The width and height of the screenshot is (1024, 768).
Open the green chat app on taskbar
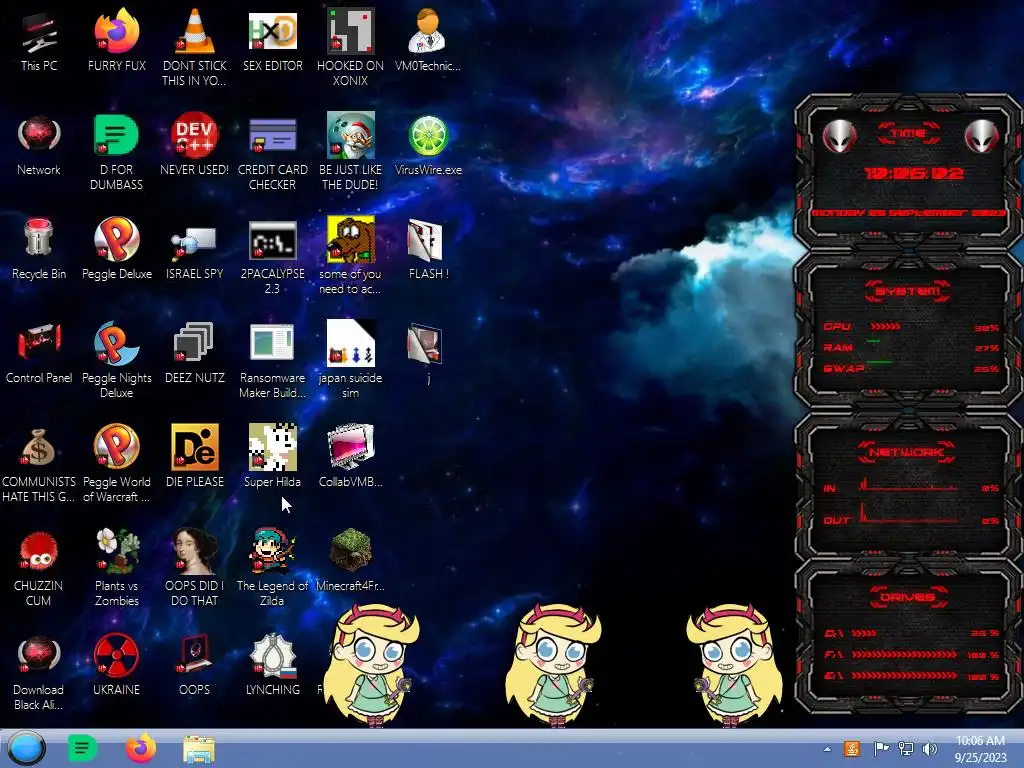82,748
